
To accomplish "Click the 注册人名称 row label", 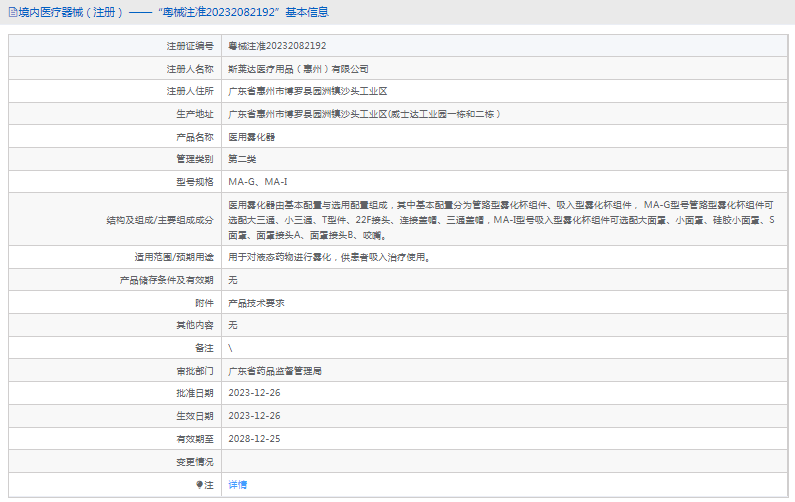I will pos(190,69).
